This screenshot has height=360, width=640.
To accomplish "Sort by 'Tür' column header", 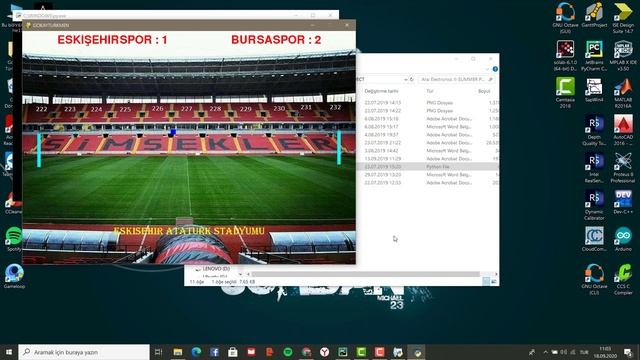I will 430,91.
